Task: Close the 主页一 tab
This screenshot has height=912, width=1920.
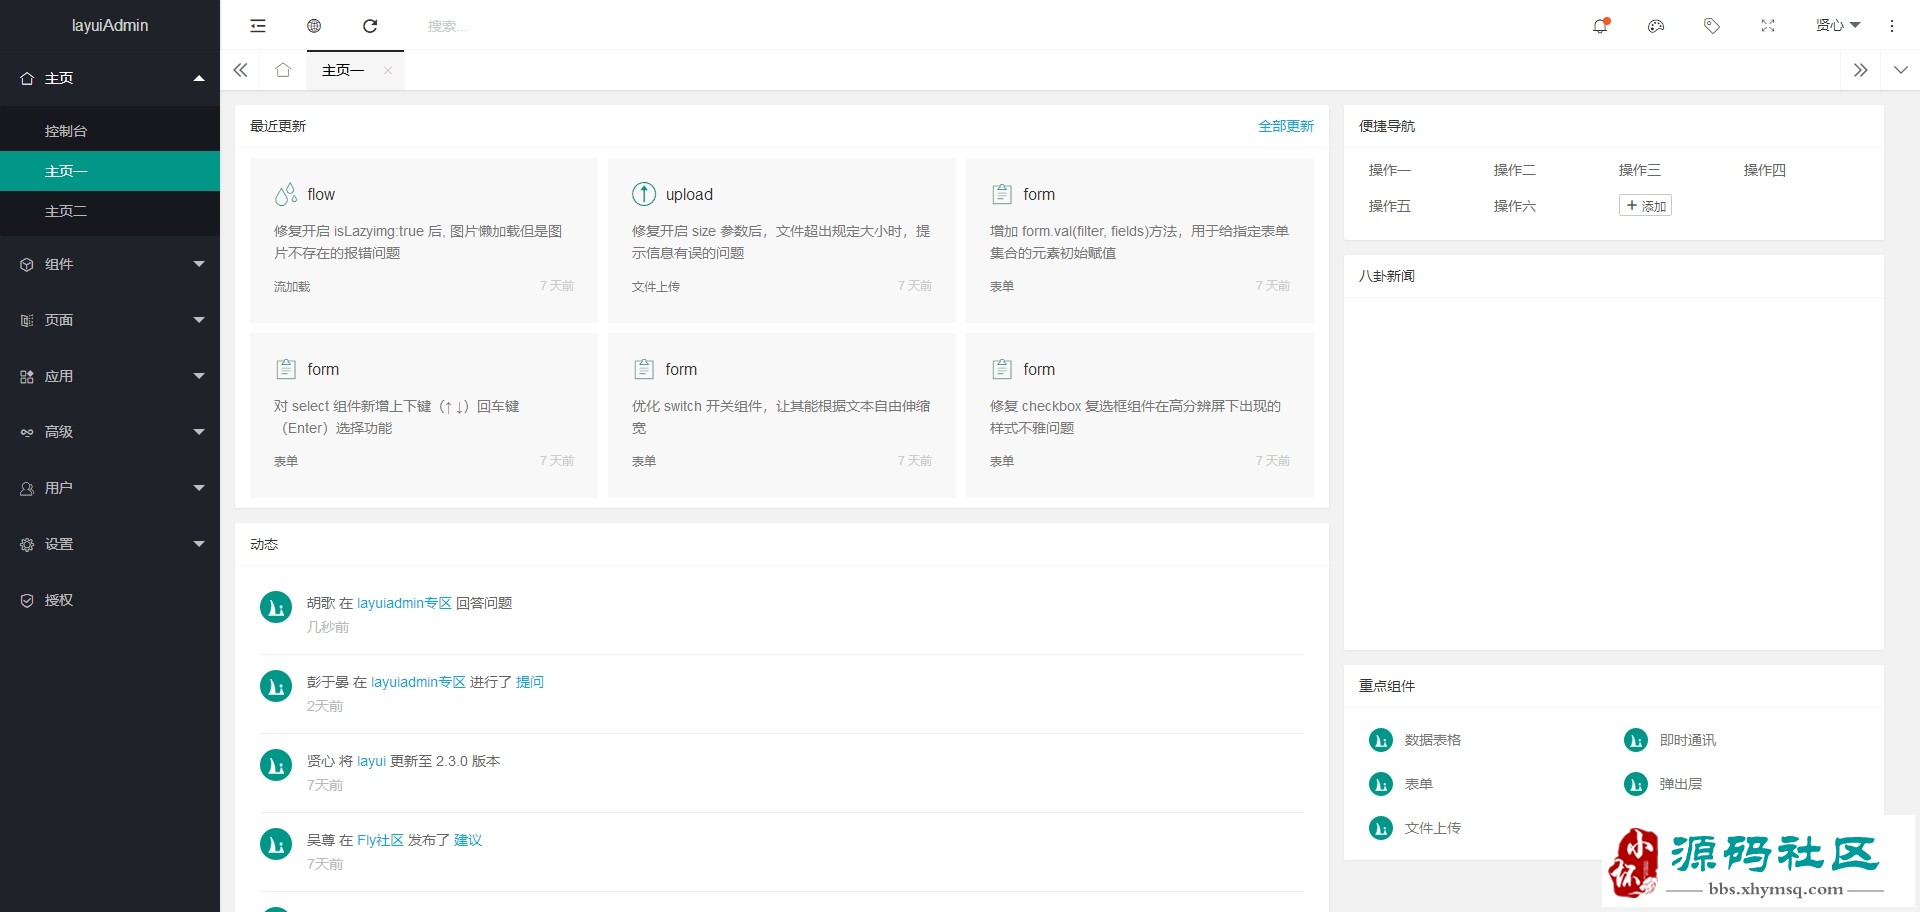Action: [388, 70]
